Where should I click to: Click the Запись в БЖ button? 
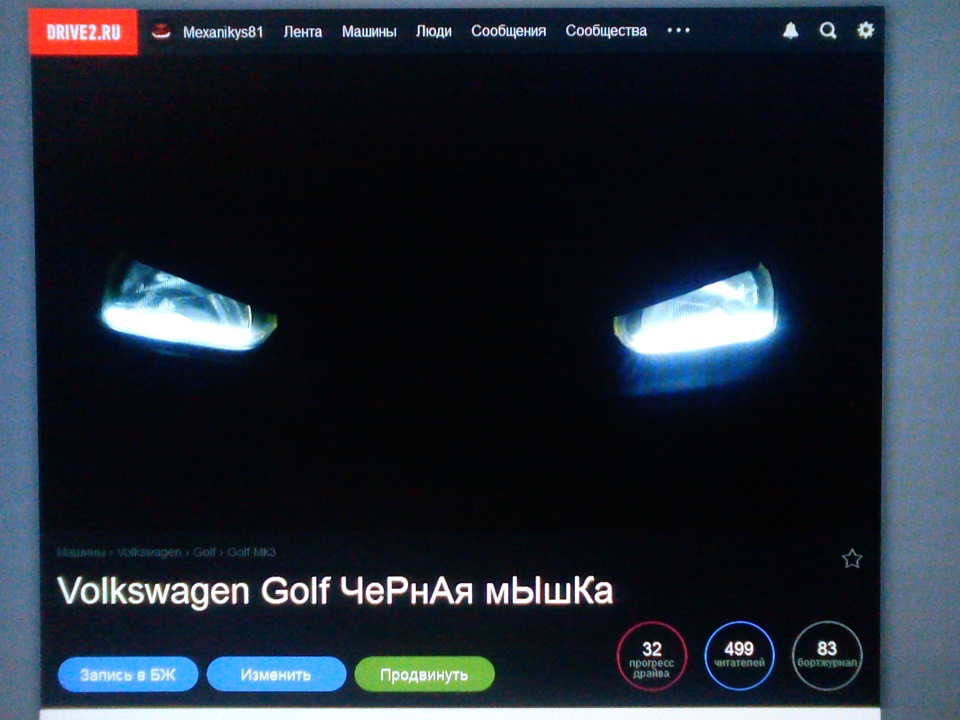click(128, 675)
